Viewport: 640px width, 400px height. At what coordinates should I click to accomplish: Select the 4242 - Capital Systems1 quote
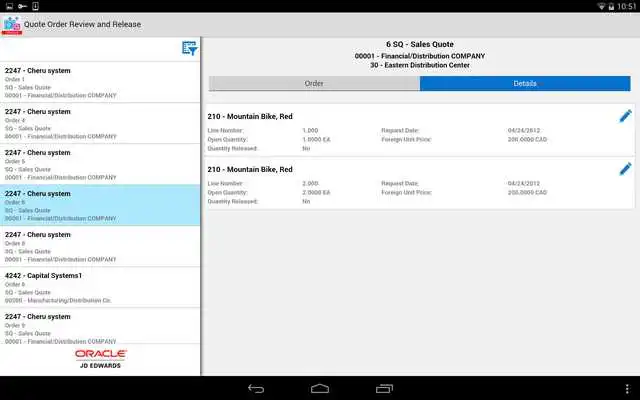[x=100, y=287]
